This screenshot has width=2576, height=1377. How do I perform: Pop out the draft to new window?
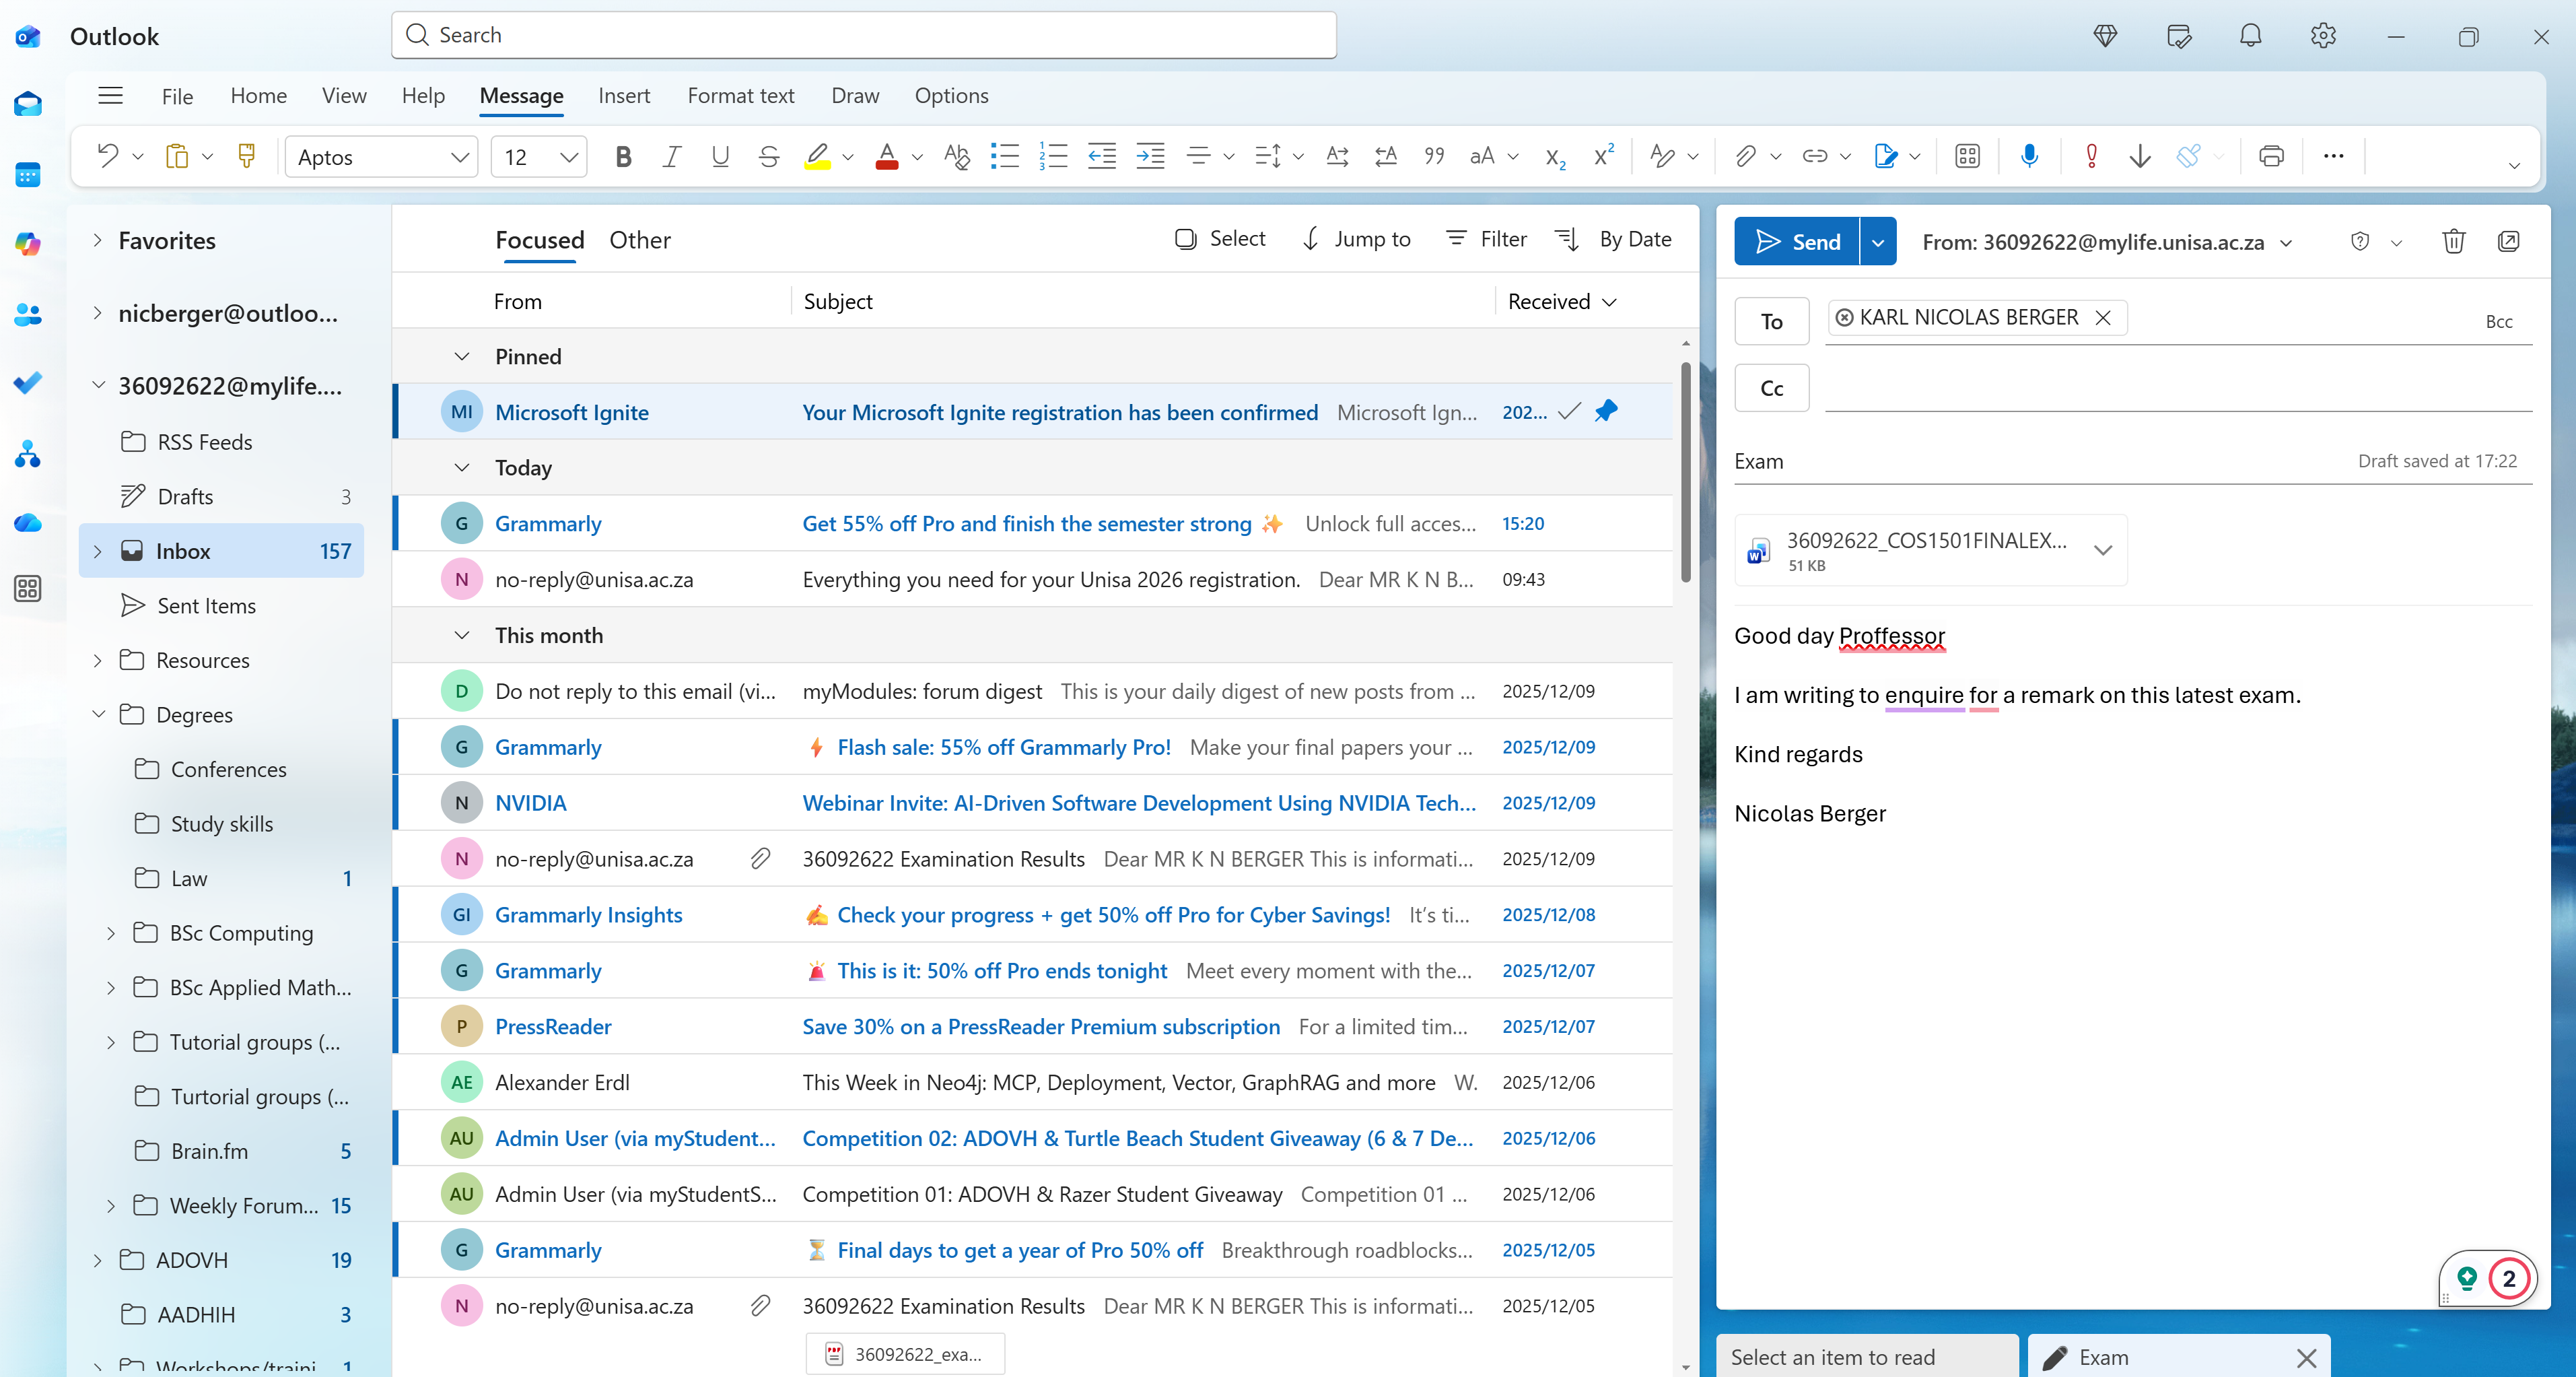tap(2508, 241)
